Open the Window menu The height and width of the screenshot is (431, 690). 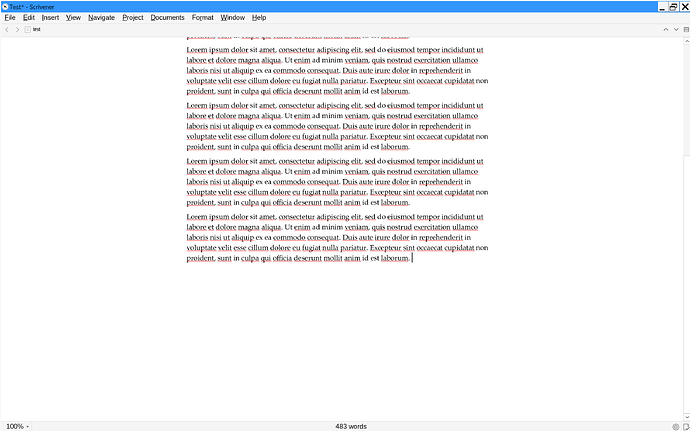pos(232,18)
